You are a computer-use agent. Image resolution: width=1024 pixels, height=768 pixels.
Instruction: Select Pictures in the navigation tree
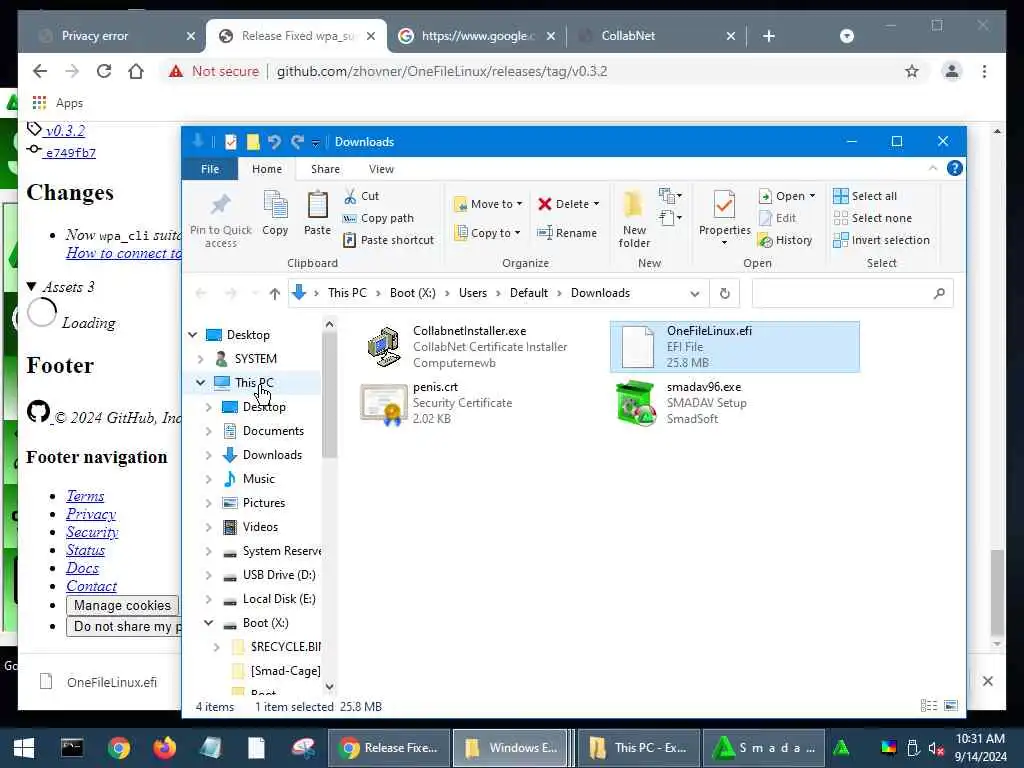click(264, 503)
